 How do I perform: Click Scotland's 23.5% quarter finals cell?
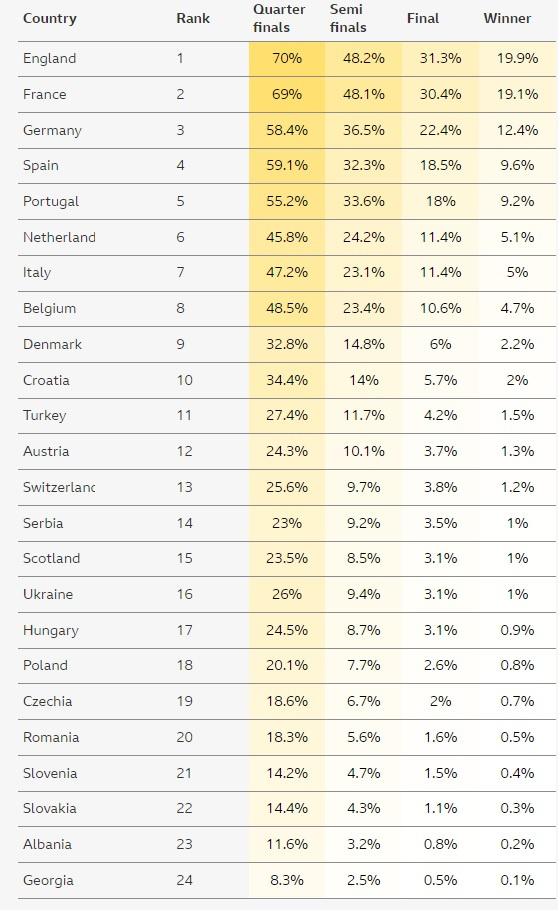point(287,559)
